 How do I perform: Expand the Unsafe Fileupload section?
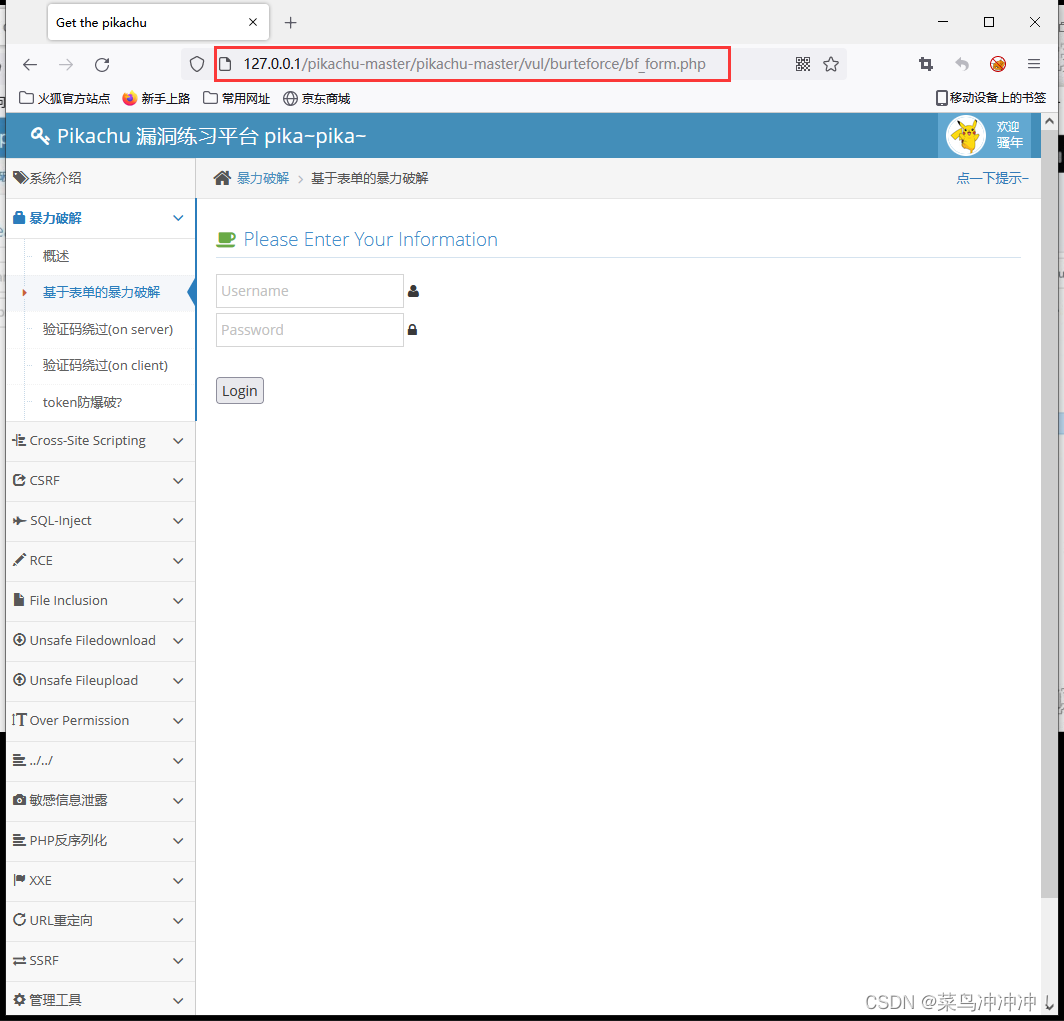tap(100, 681)
